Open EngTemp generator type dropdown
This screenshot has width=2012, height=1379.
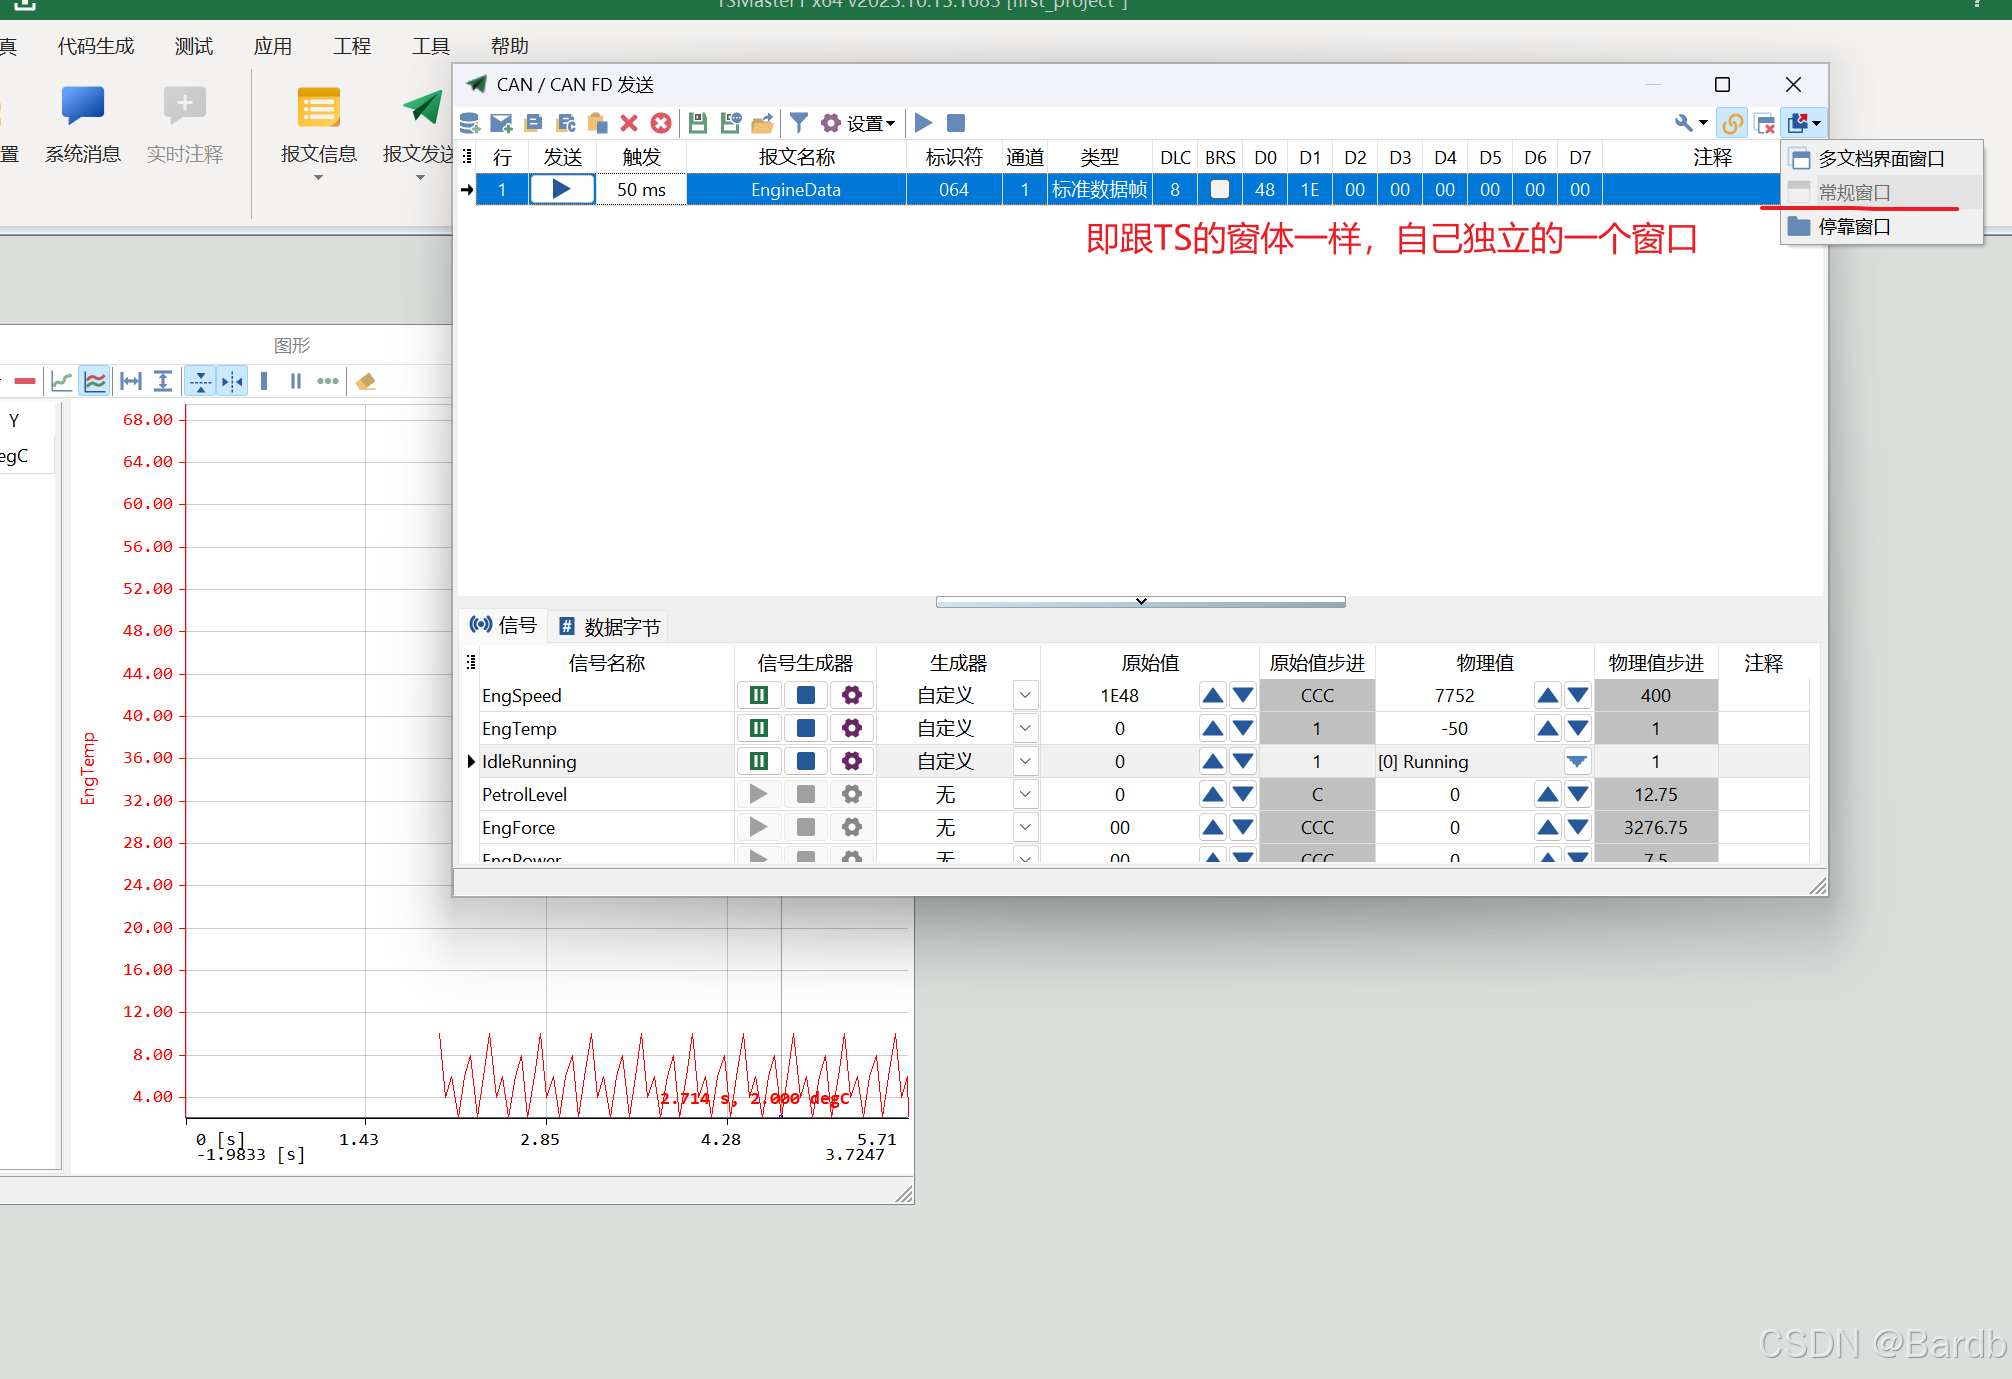coord(1025,728)
